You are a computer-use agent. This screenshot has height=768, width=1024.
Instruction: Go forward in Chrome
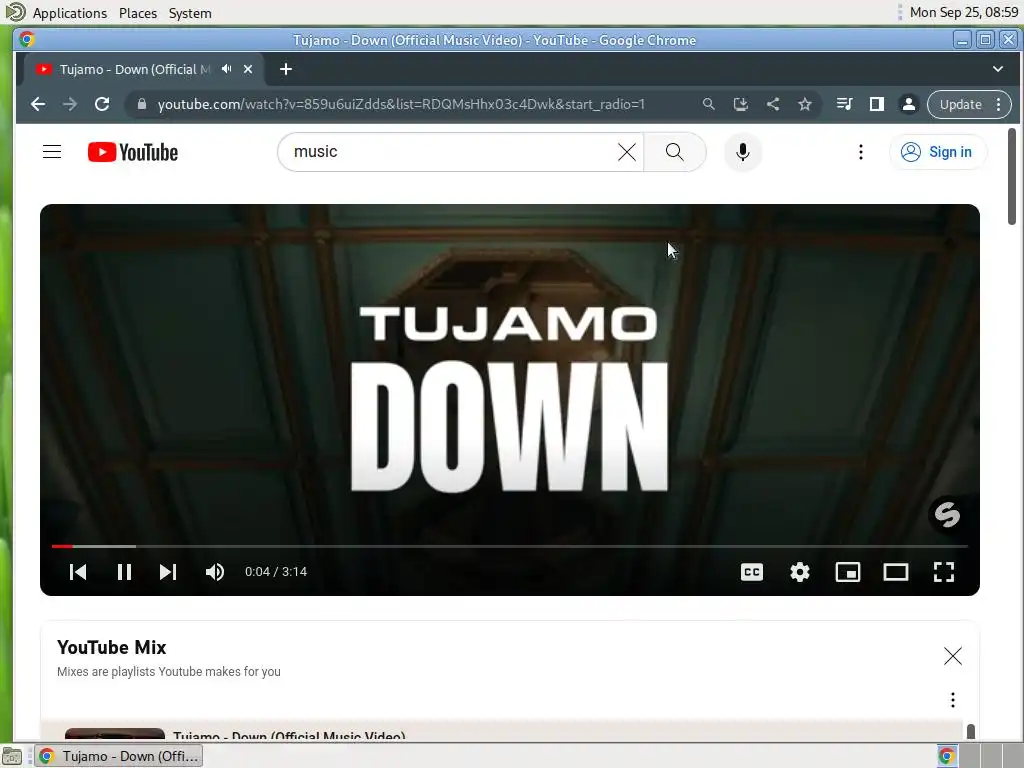point(70,104)
